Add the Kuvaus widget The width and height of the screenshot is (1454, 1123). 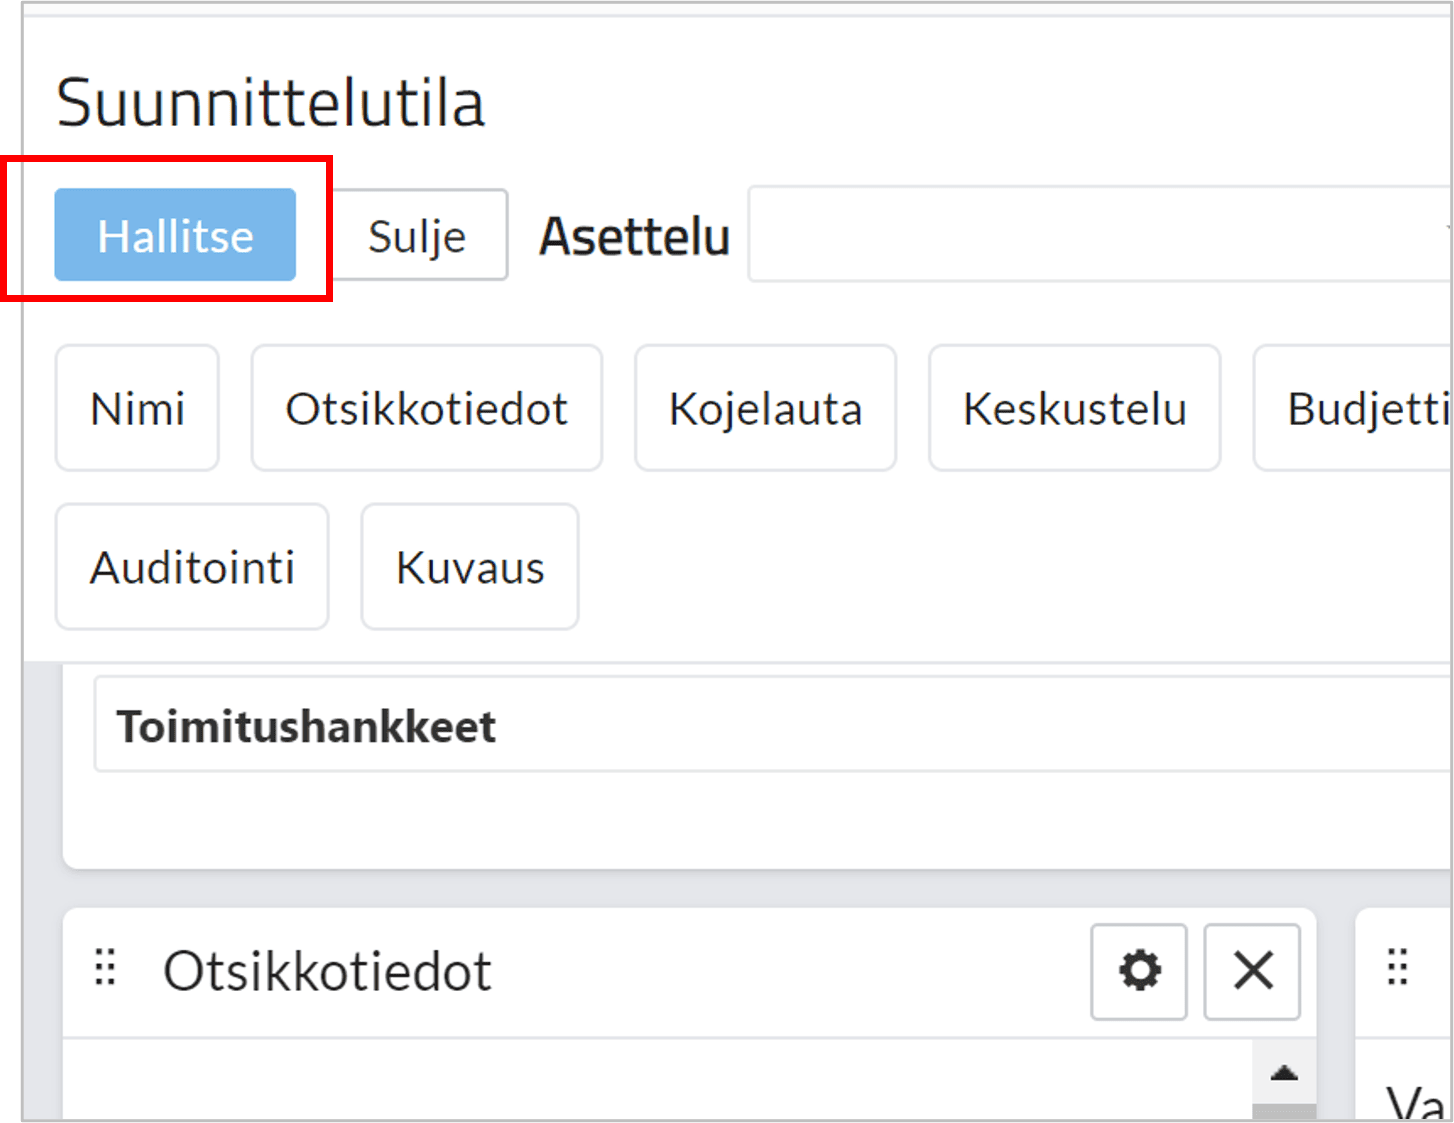(470, 567)
